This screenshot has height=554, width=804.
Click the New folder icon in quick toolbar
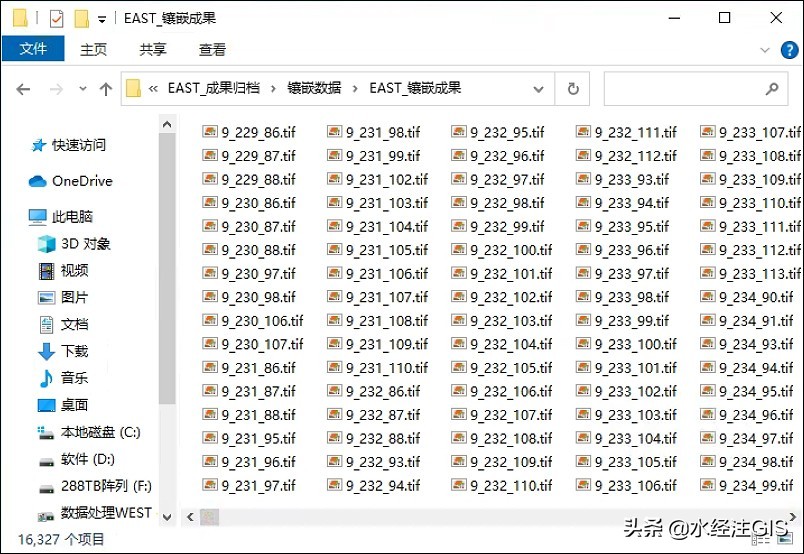82,19
